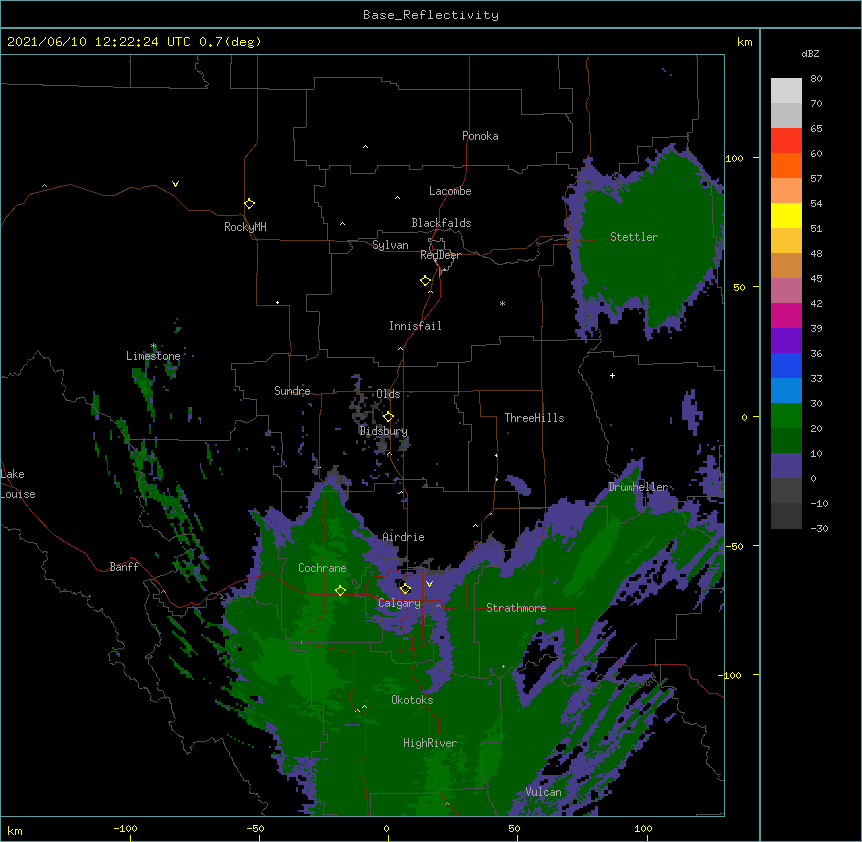The image size is (862, 842).
Task: Click the yellow V marker northwest of RockyMH
Action: pos(175,184)
